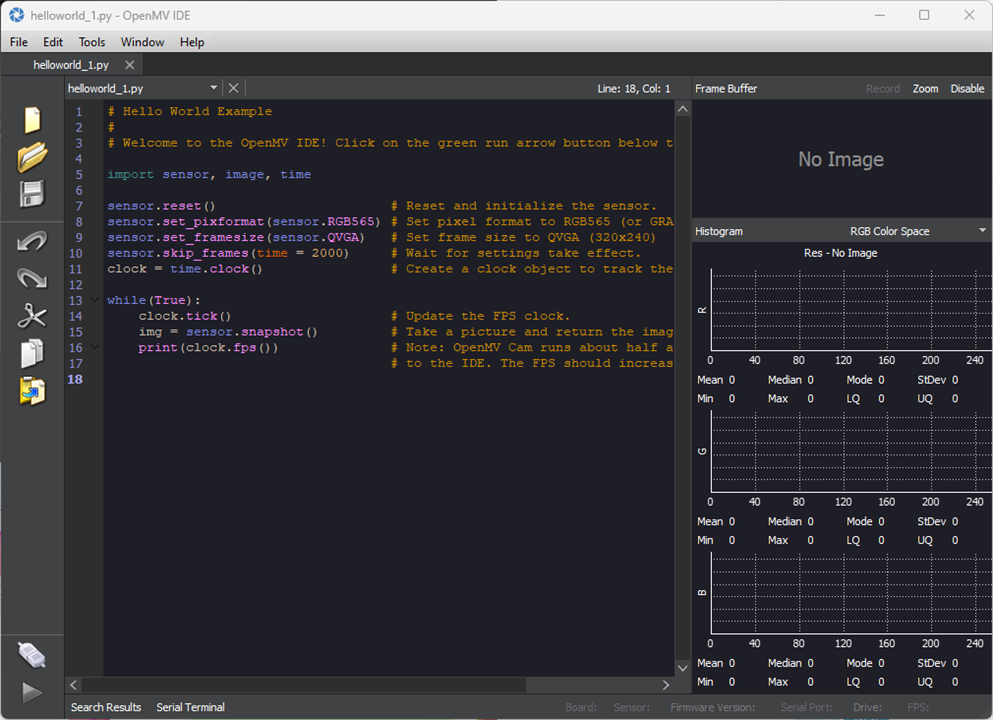Save the script with the floppy disk icon
The height and width of the screenshot is (720, 993).
(32, 194)
